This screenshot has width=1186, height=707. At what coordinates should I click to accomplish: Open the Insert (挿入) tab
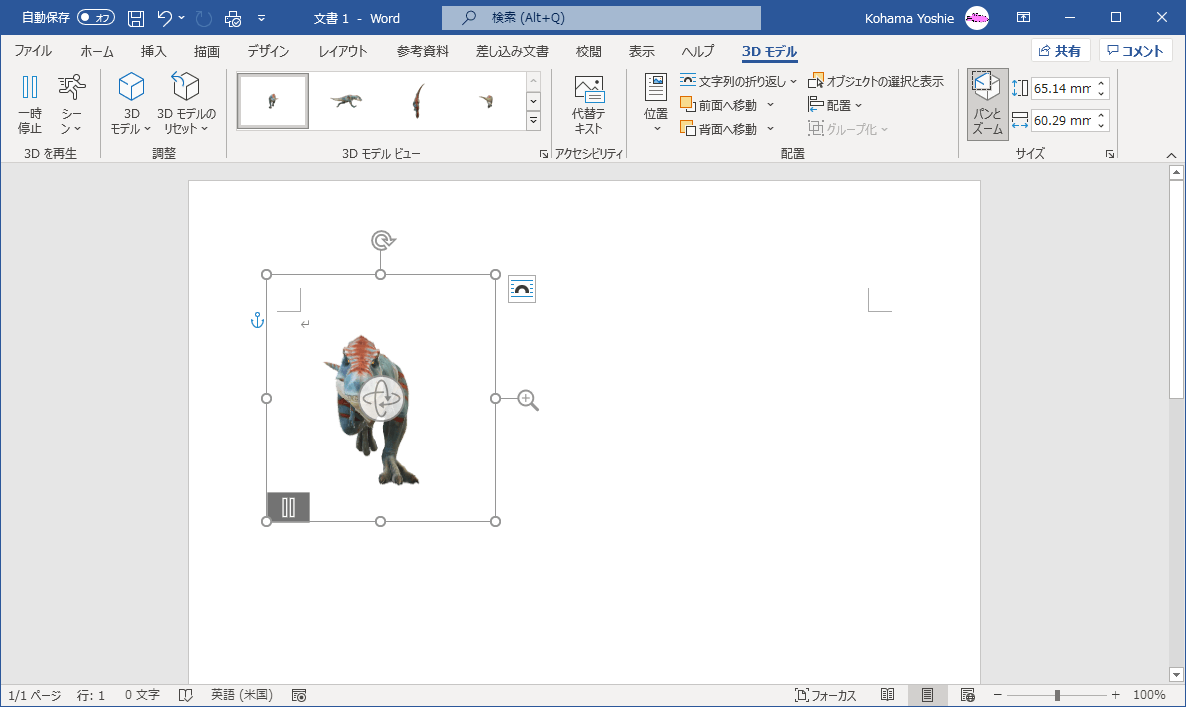pyautogui.click(x=153, y=52)
